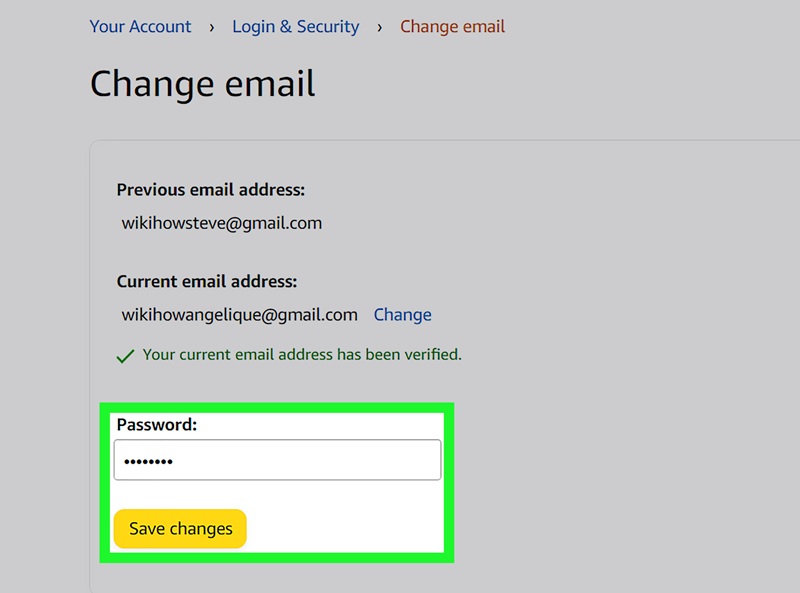Click chevron separator after Your Account
This screenshot has height=593, width=800.
click(x=212, y=28)
